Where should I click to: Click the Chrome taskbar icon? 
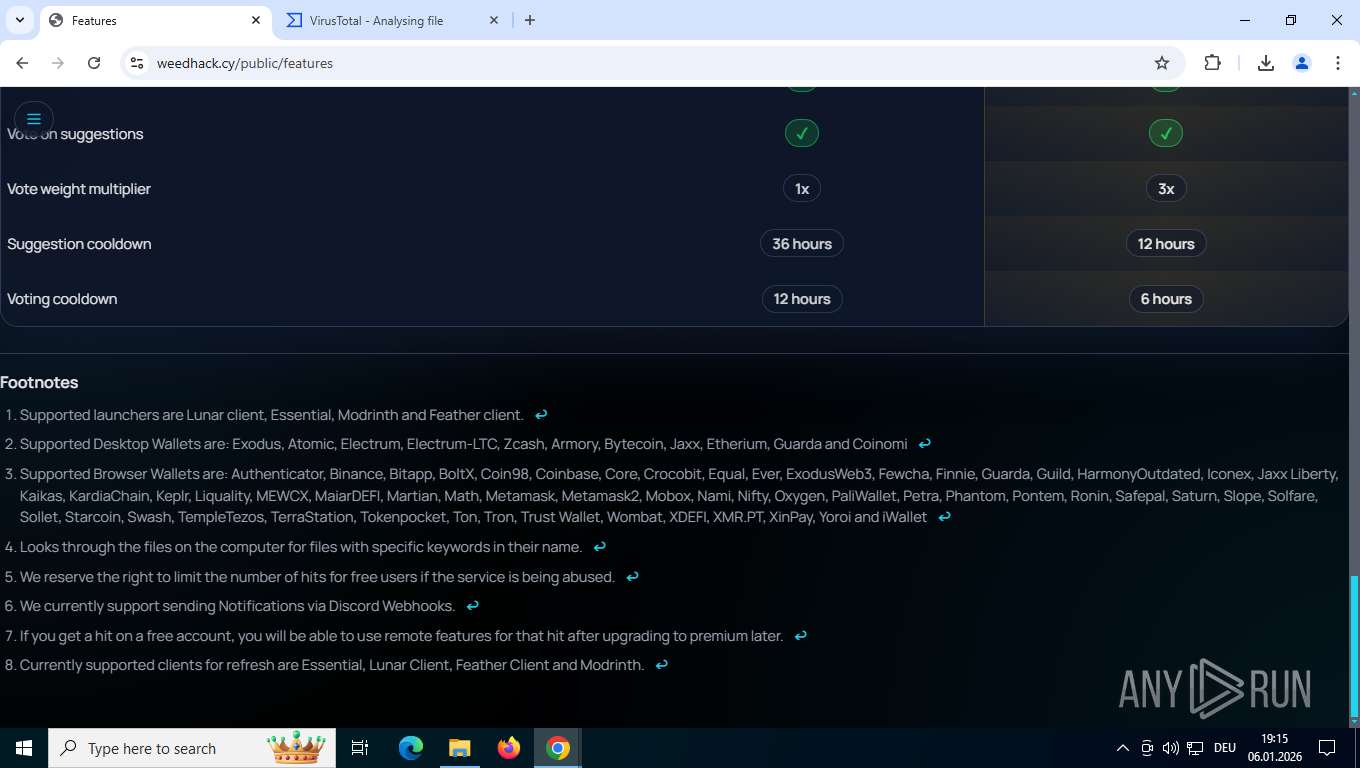pos(558,748)
